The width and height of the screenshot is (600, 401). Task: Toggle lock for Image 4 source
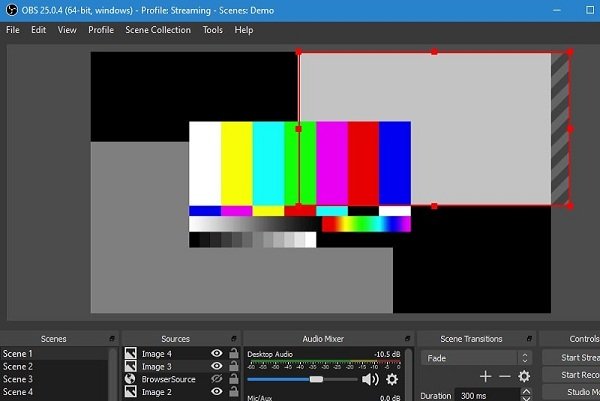(x=233, y=353)
